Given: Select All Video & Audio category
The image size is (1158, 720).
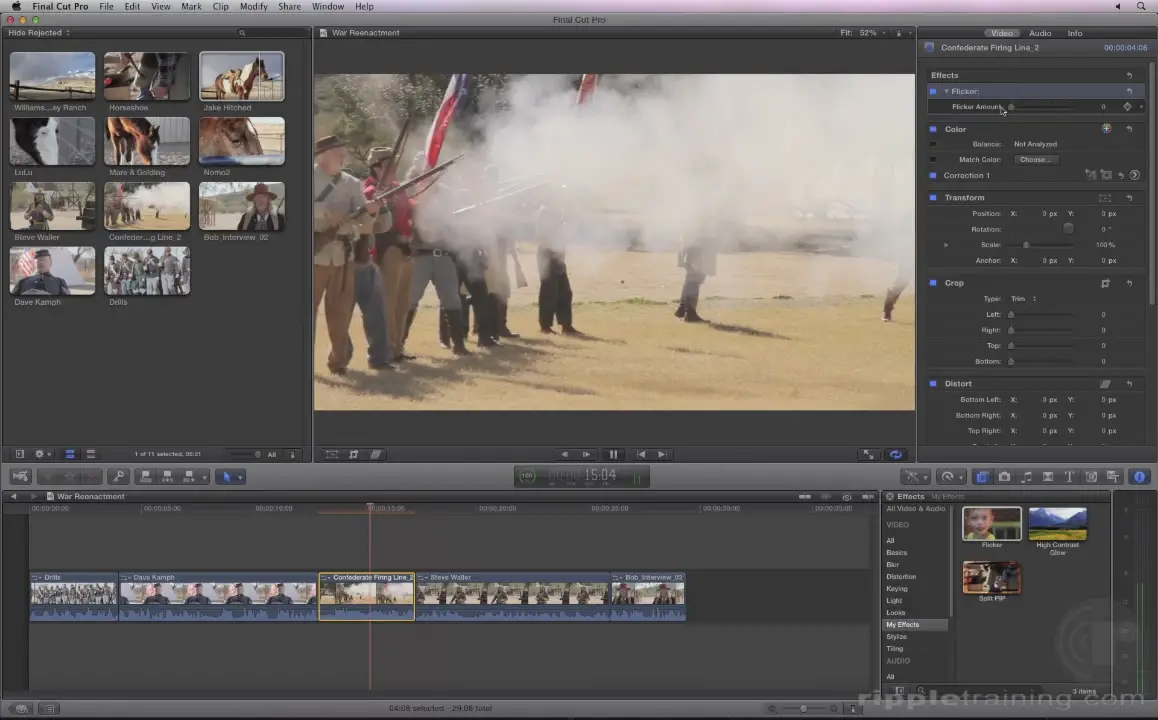Looking at the screenshot, I should [x=916, y=509].
